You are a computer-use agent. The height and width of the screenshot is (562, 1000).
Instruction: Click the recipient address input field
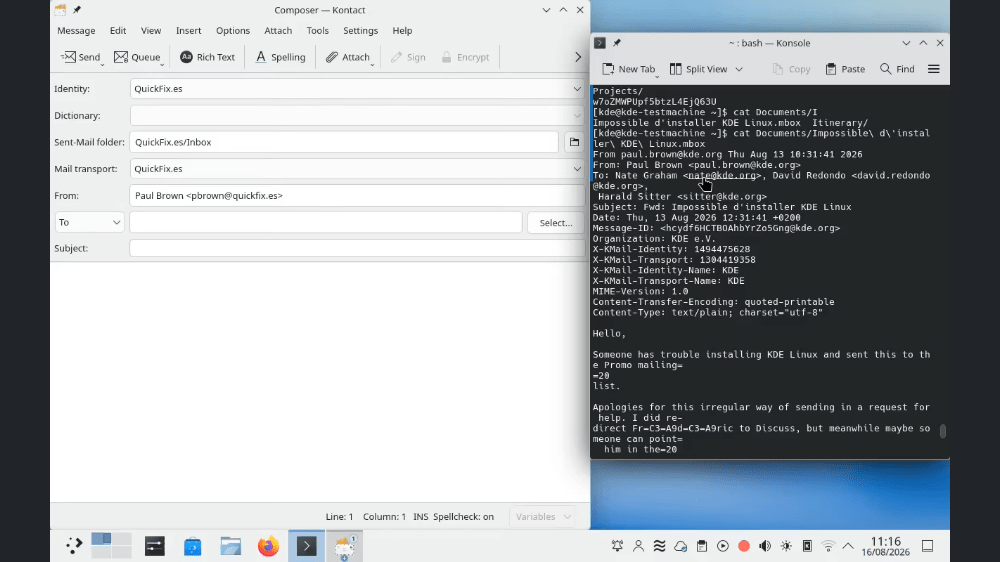(326, 222)
